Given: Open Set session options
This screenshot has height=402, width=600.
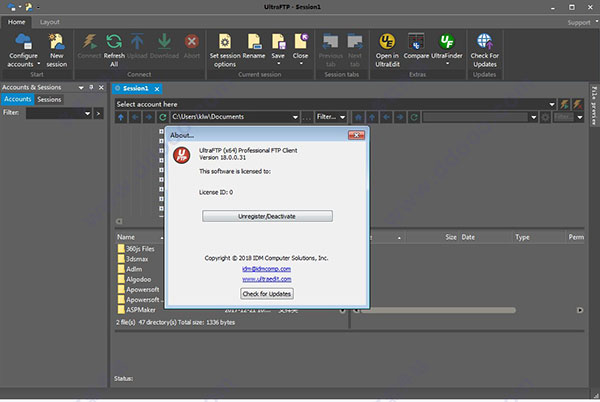Looking at the screenshot, I should [225, 50].
